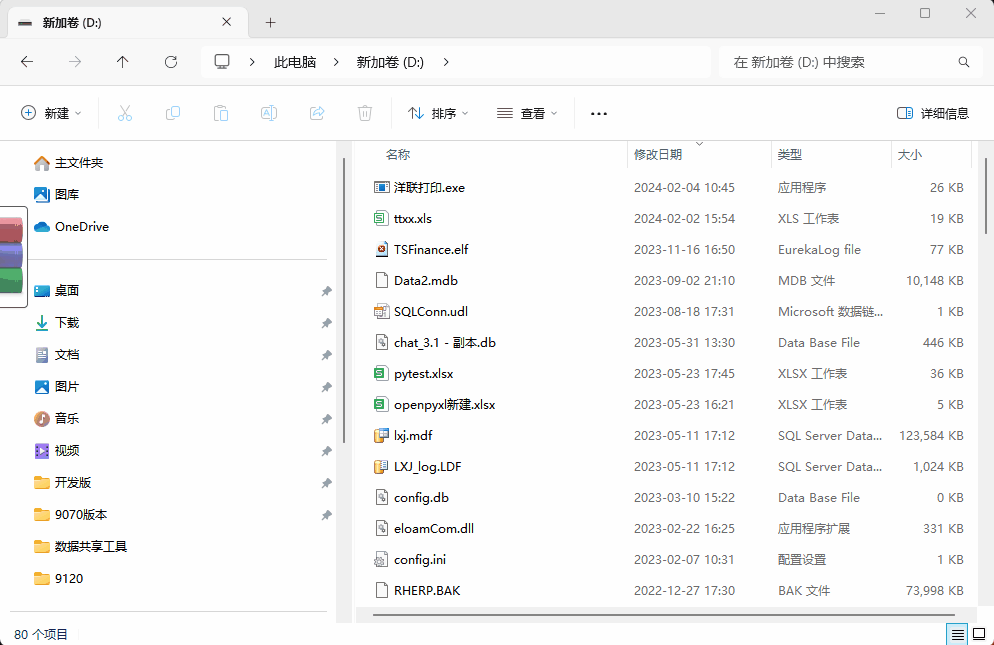Expand the 排序 sort dropdown
Screen dimensions: 994x645
(x=438, y=113)
